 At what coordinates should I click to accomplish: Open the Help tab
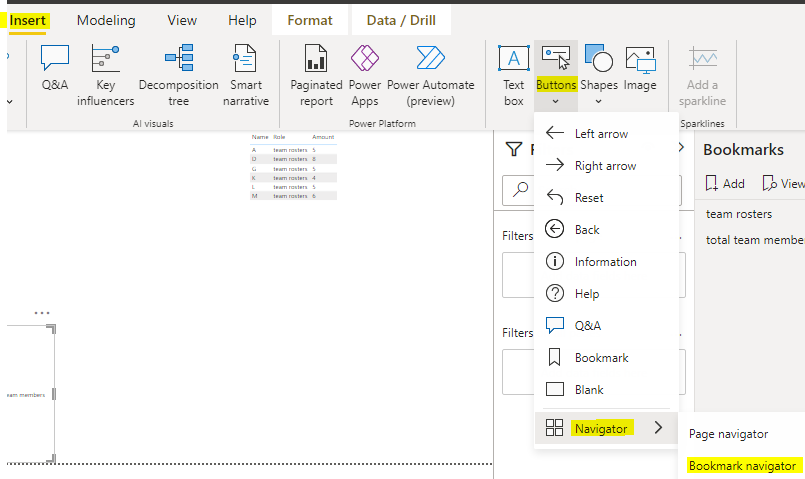[242, 21]
